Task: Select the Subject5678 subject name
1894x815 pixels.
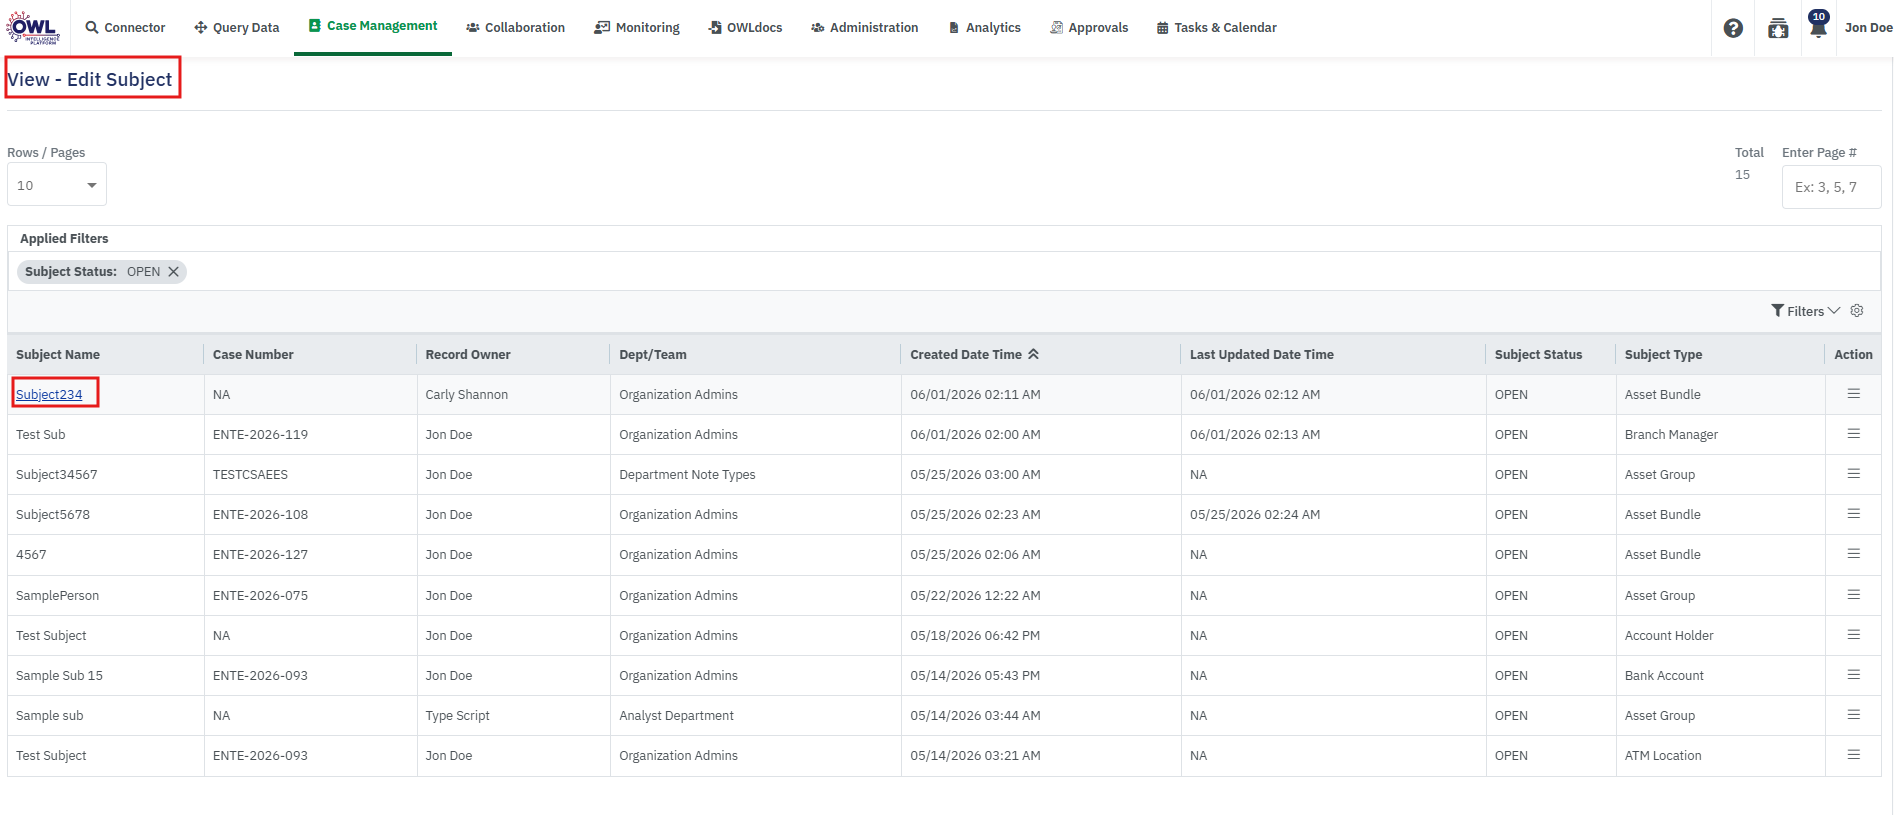Action: click(53, 515)
